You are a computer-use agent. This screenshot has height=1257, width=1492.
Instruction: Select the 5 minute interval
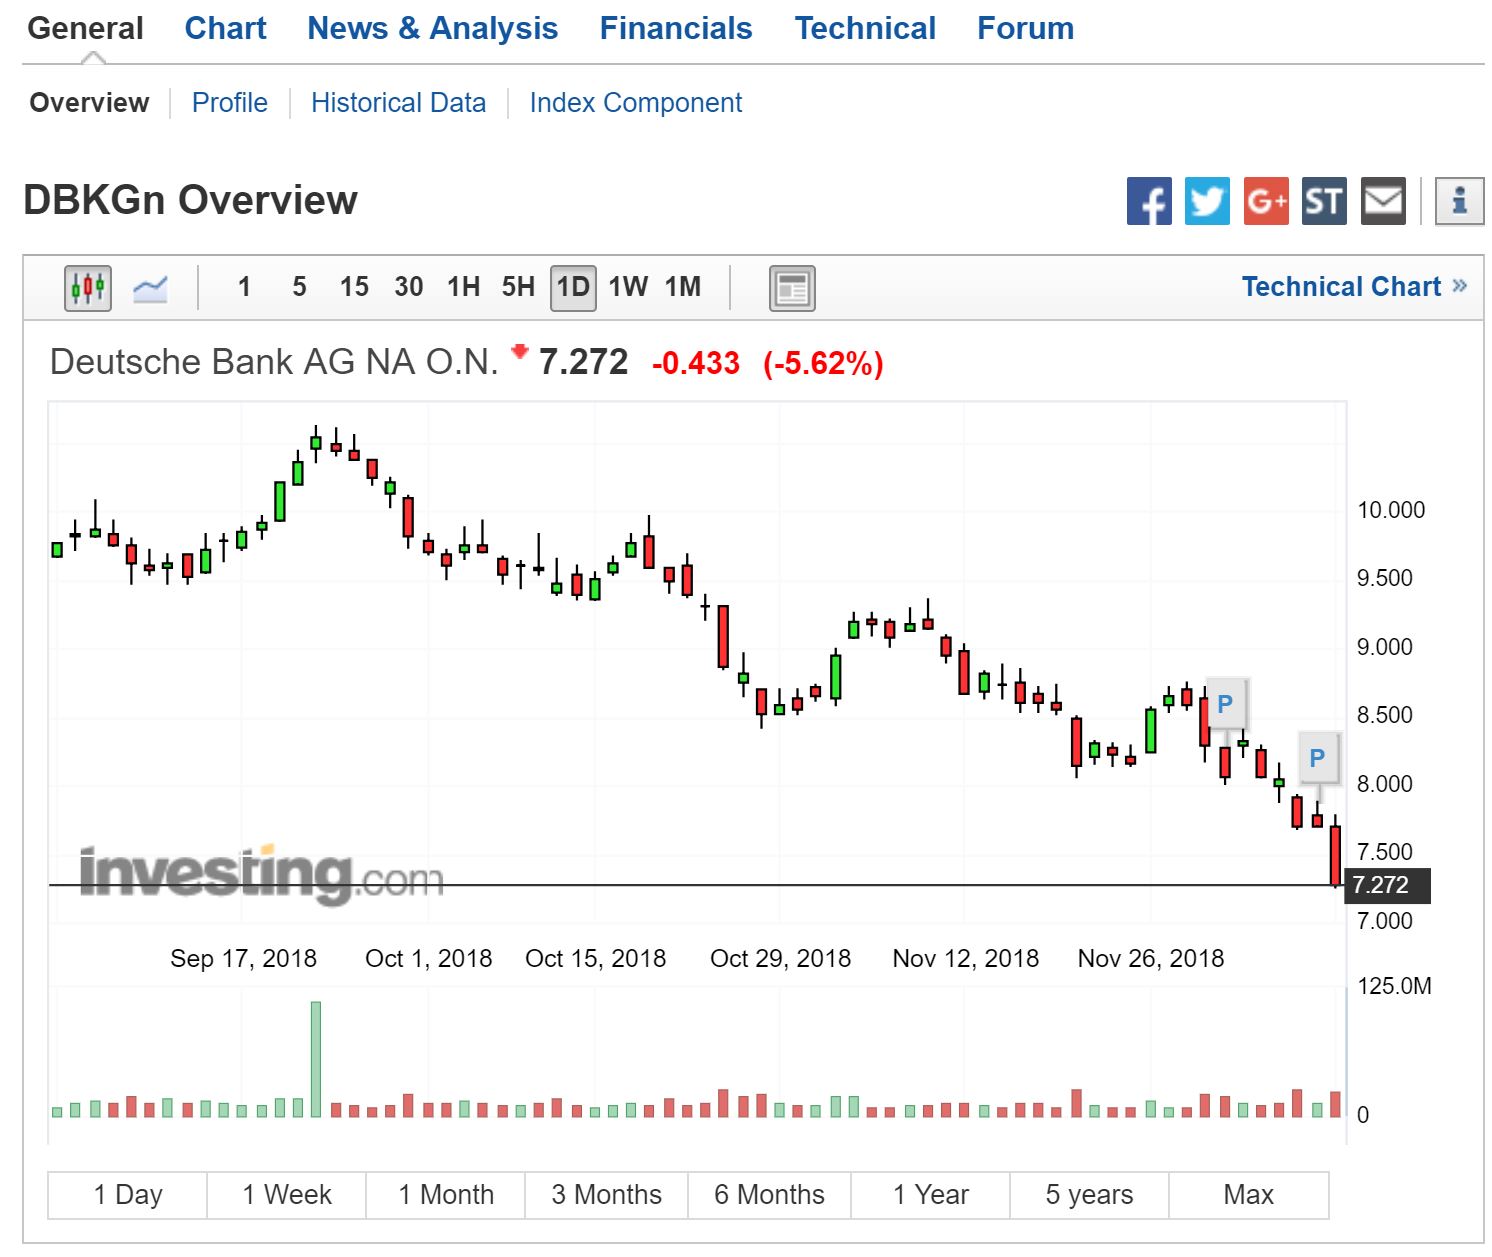(x=299, y=288)
